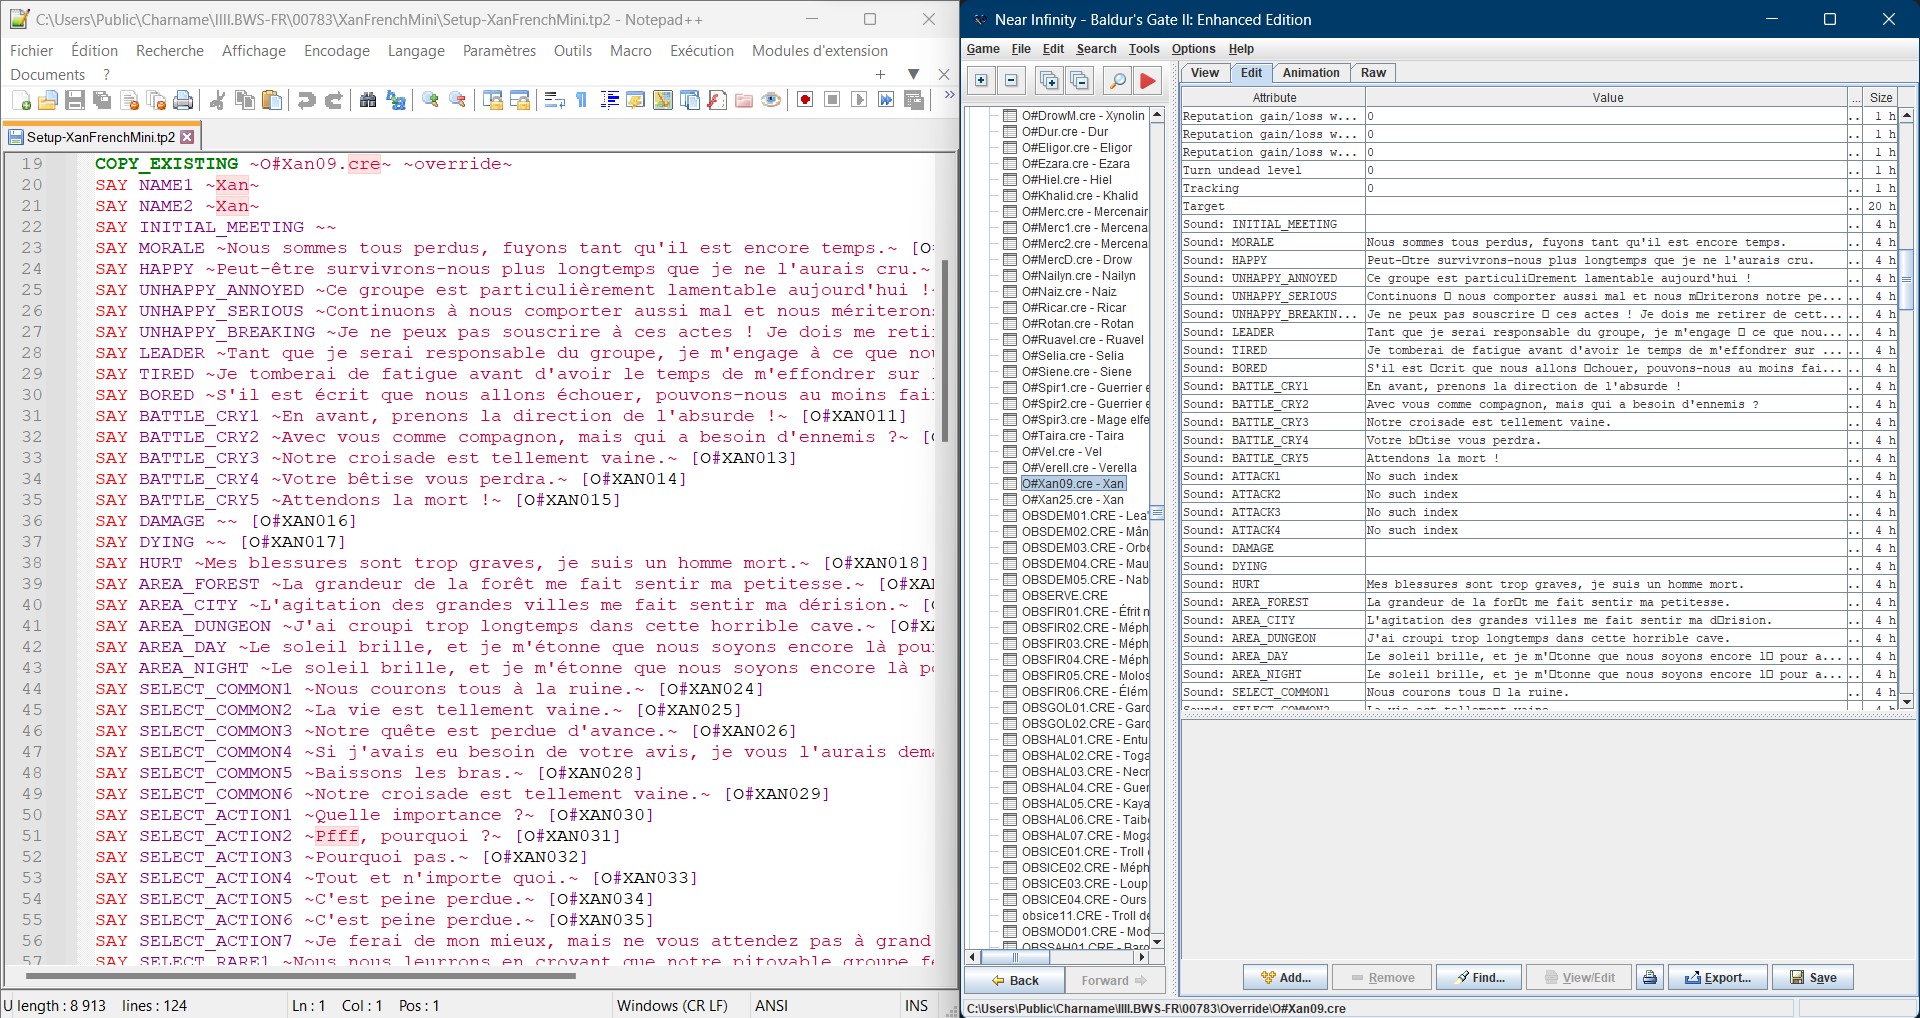Open the tab list dropdown arrow in Notepad++
Screen dimensions: 1920x1018
click(913, 74)
